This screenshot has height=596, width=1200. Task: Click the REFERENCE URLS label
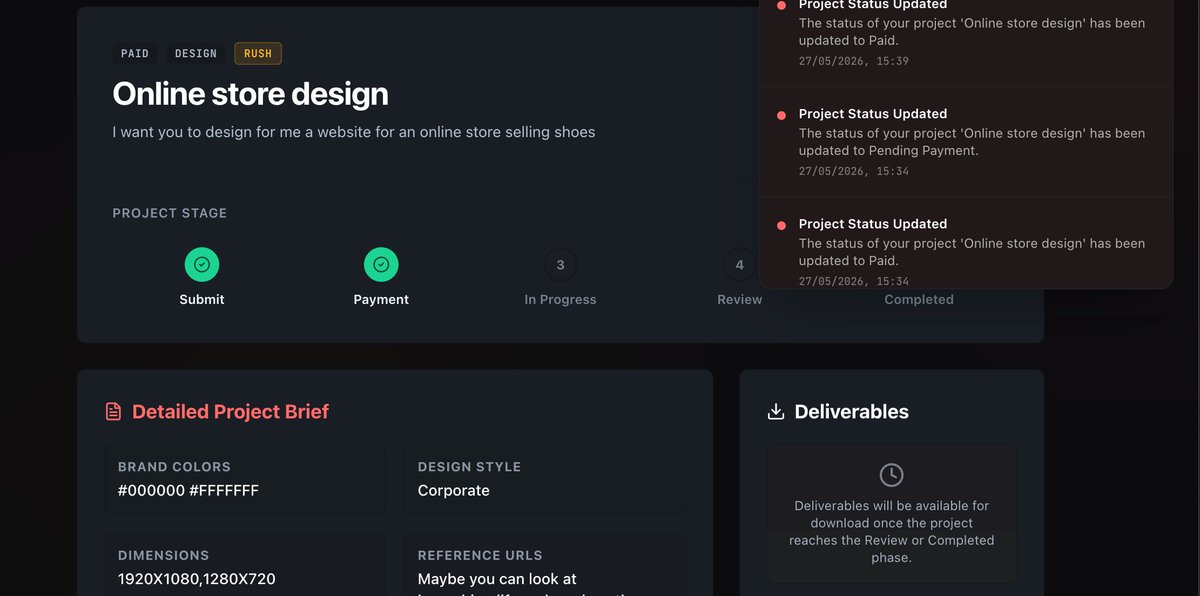pyautogui.click(x=480, y=555)
